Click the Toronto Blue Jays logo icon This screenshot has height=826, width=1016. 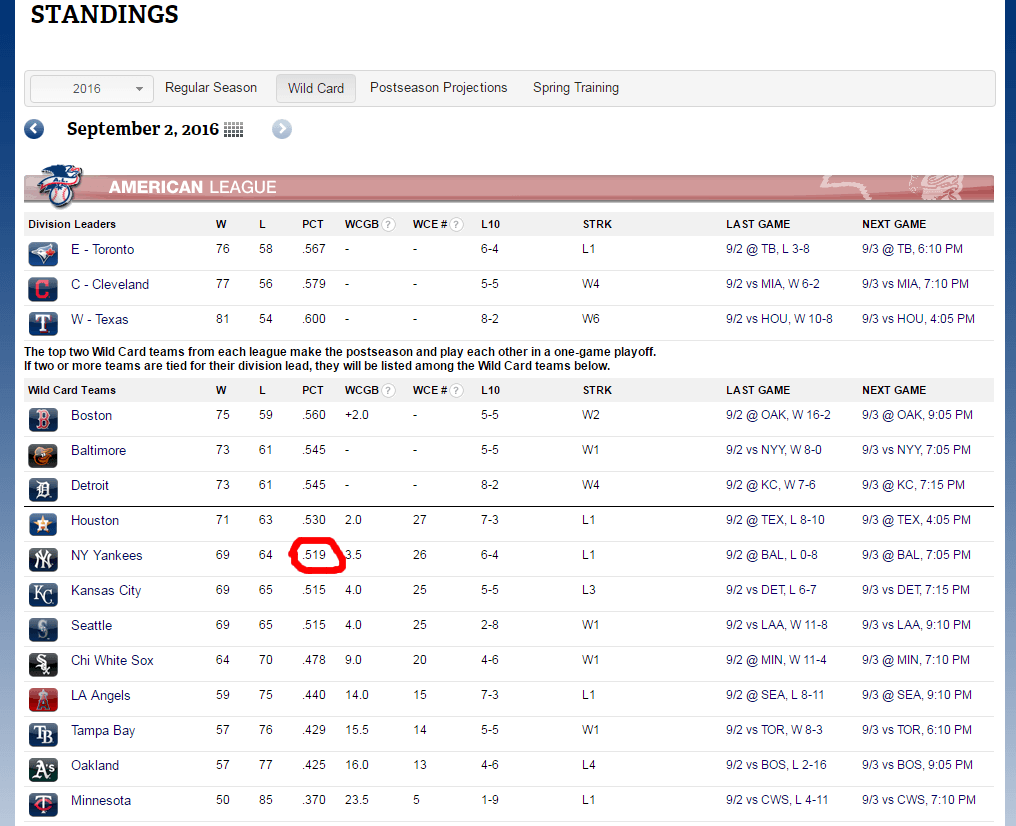point(43,254)
